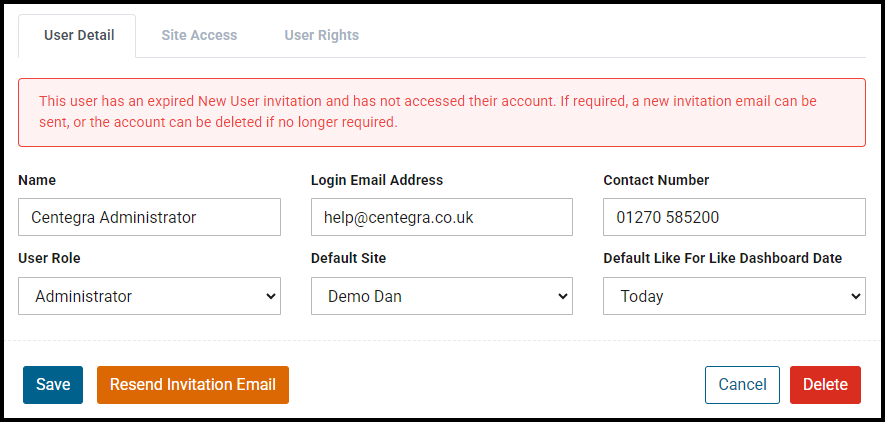Focus the Login Email Address field
The image size is (885, 422).
tap(441, 217)
